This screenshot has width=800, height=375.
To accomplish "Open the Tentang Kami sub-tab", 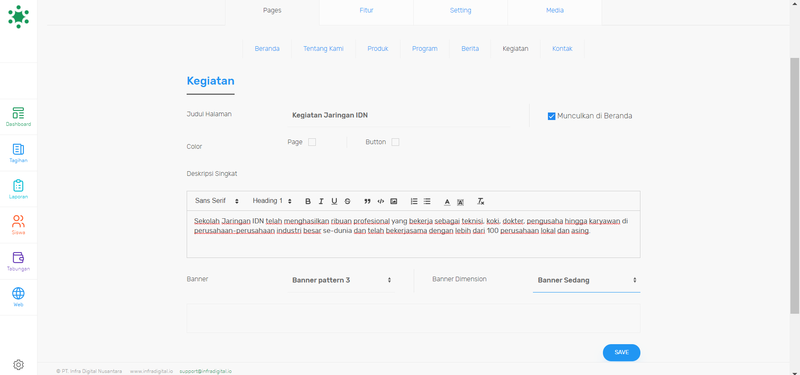I will 323,49.
